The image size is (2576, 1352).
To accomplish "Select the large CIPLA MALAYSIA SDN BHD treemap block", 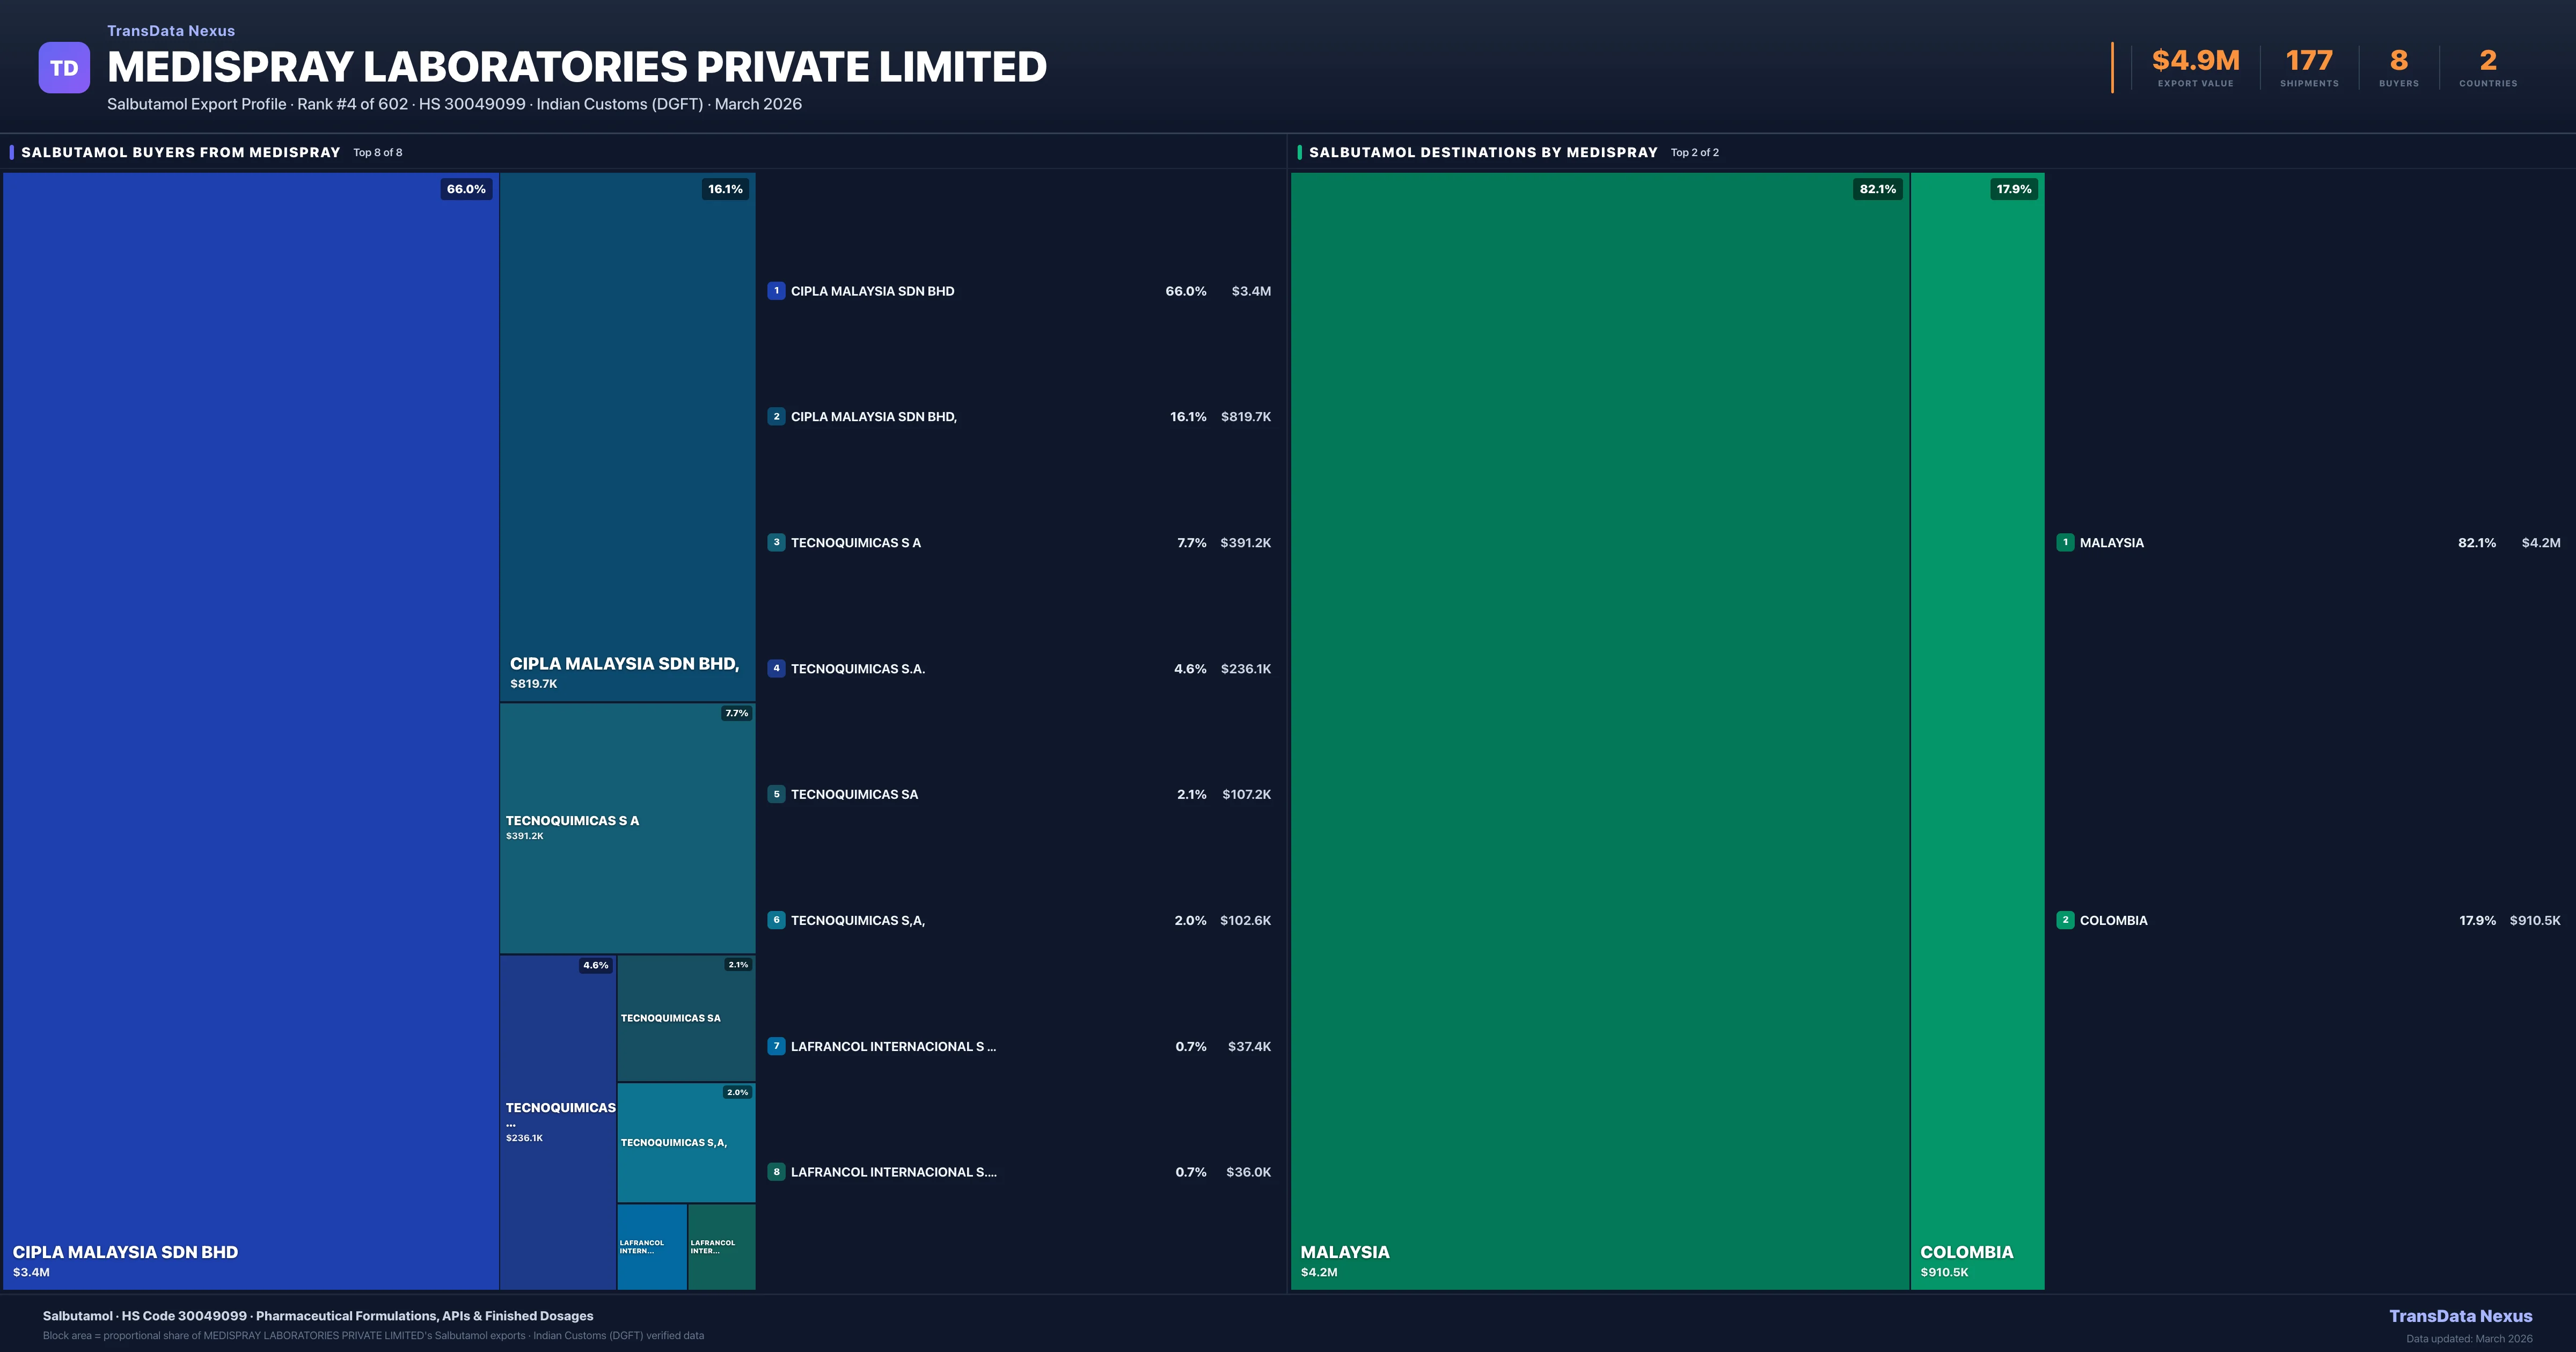I will [x=250, y=730].
